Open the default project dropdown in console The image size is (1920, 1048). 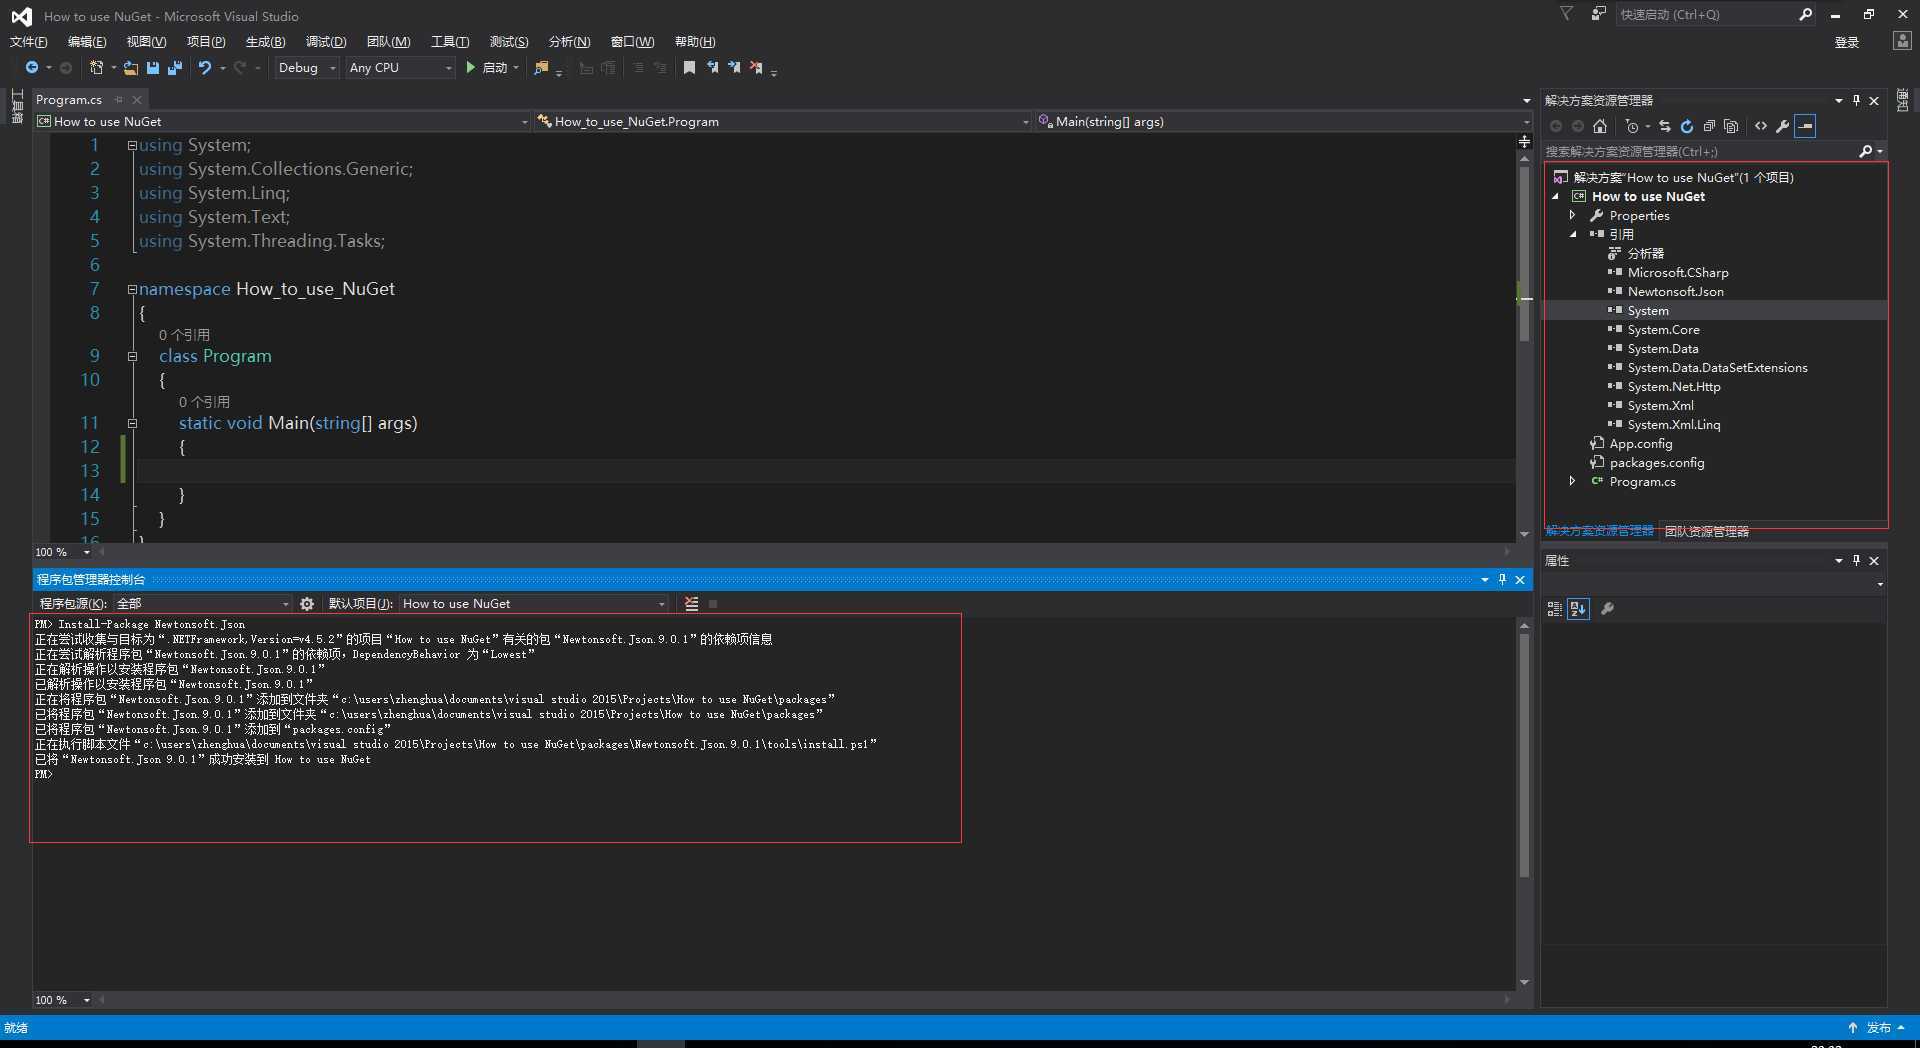point(534,604)
